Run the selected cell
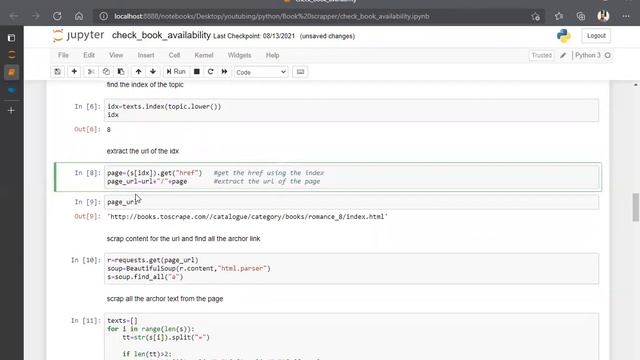640x360 pixels. (176, 72)
